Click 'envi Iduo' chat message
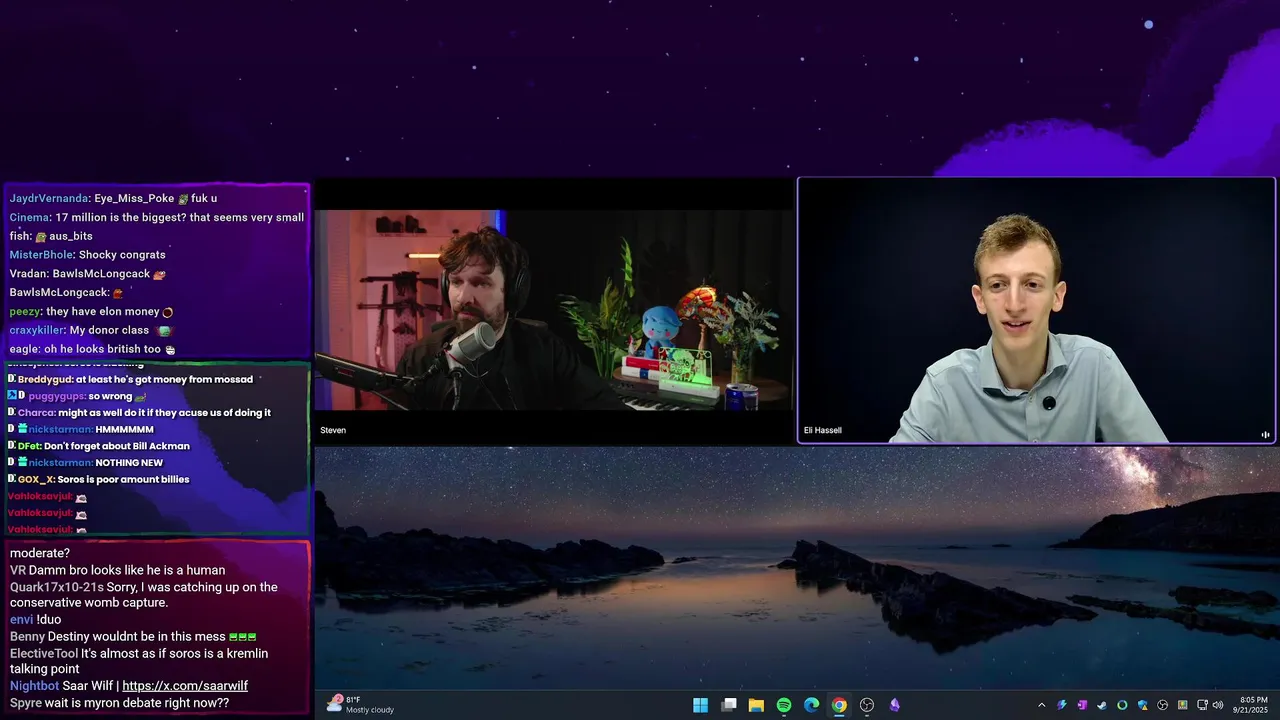This screenshot has height=720, width=1280. coord(35,620)
